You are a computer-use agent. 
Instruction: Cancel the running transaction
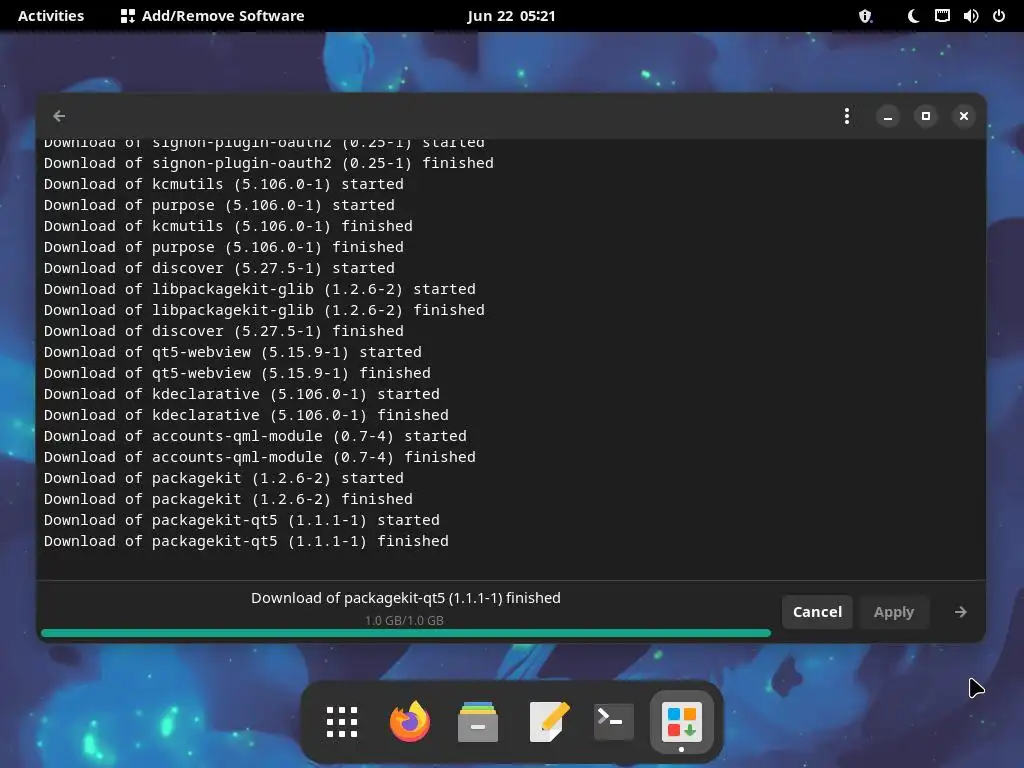pos(817,612)
